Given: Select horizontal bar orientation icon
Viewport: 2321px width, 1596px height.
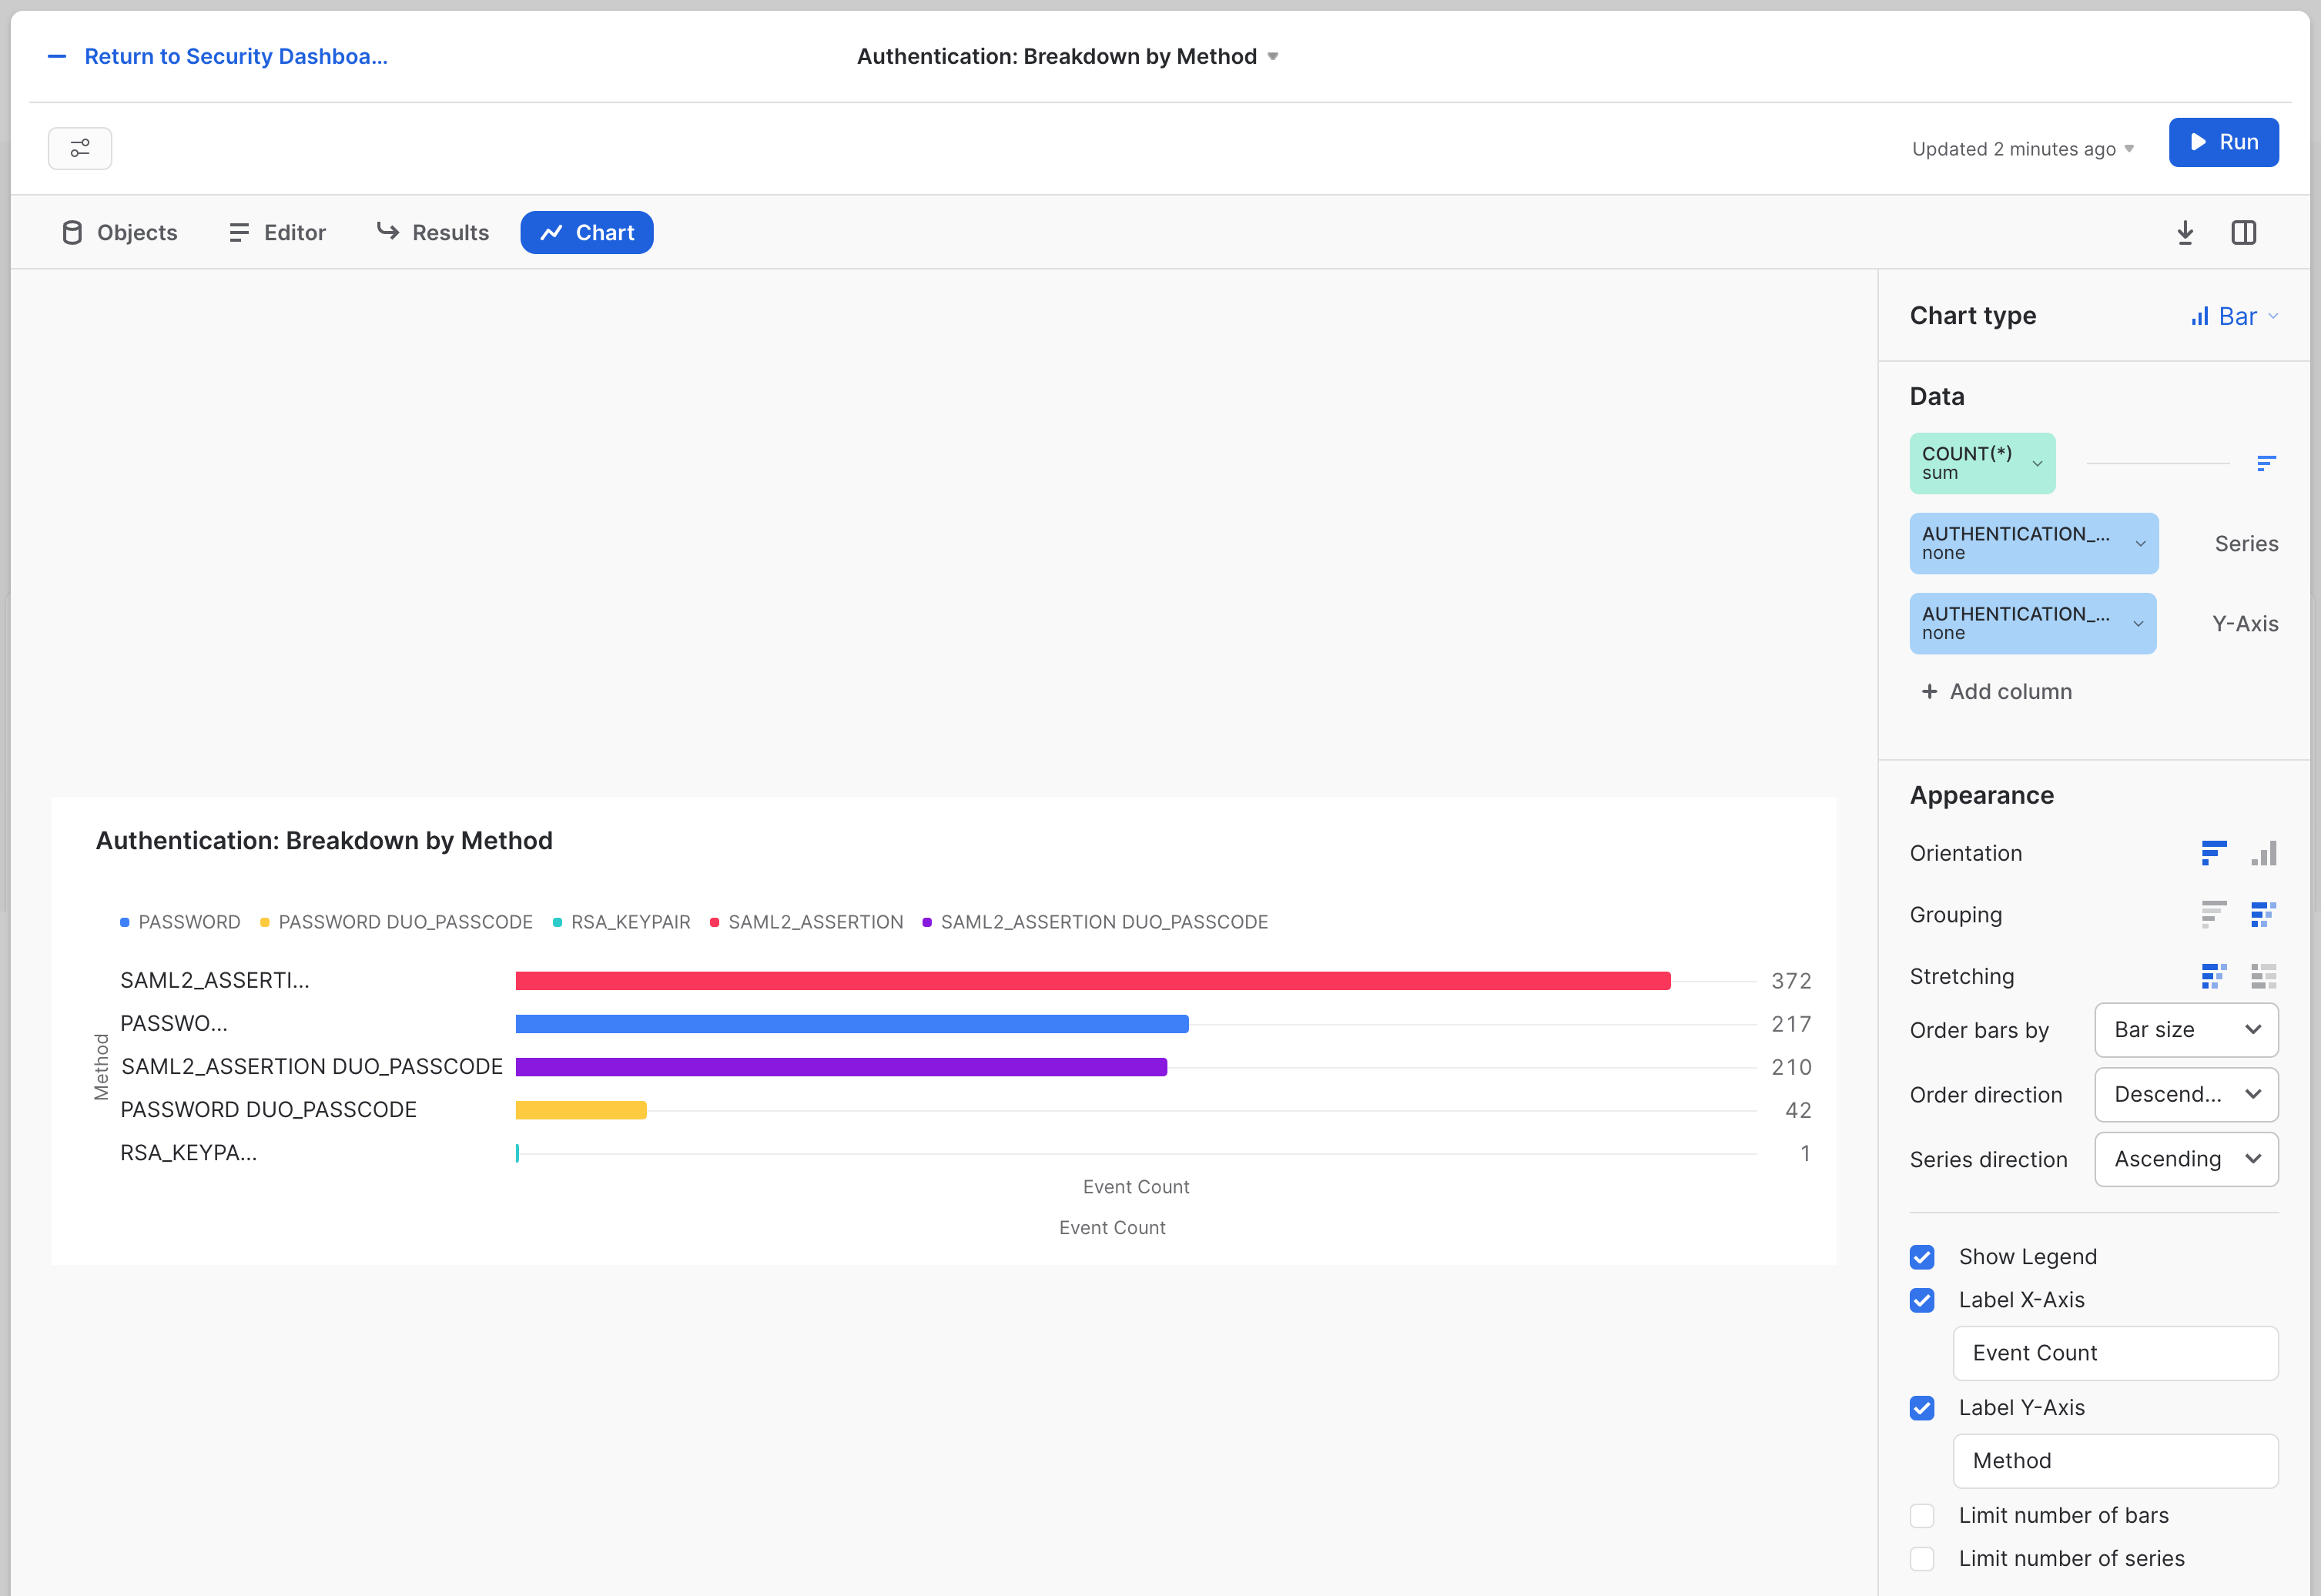Looking at the screenshot, I should click(2213, 853).
